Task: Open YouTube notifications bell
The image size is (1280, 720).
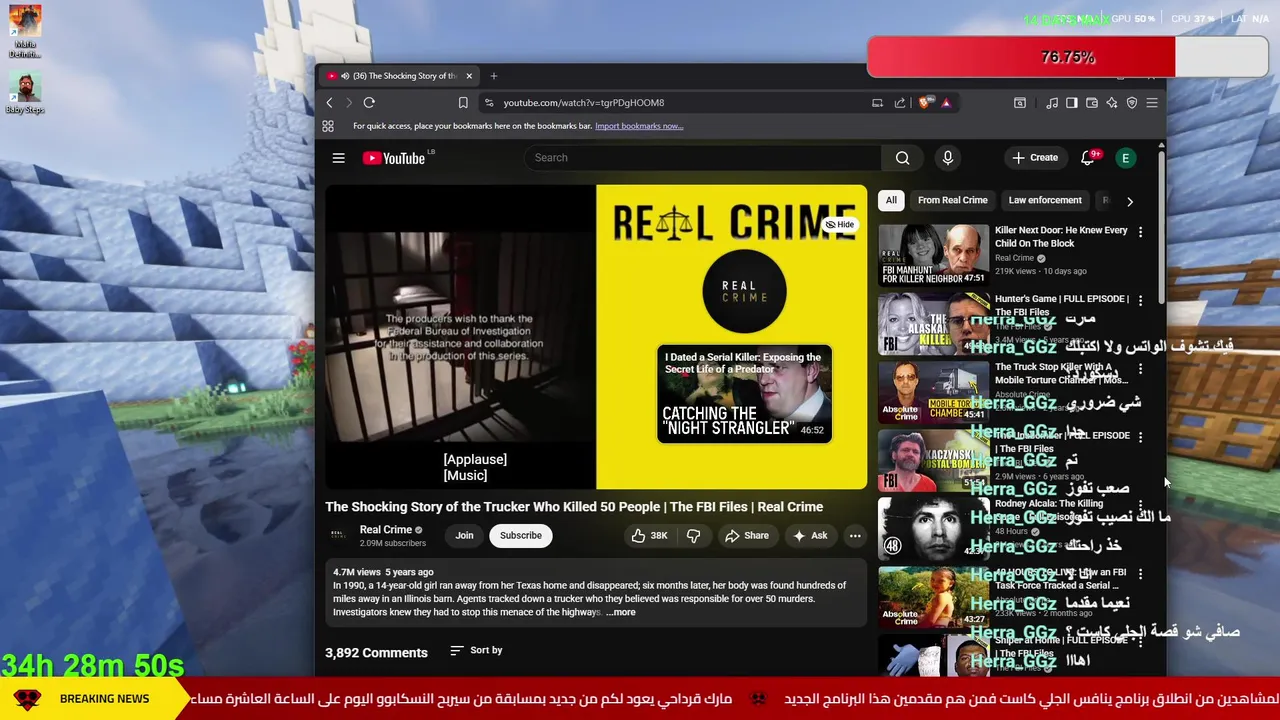Action: point(1088,158)
